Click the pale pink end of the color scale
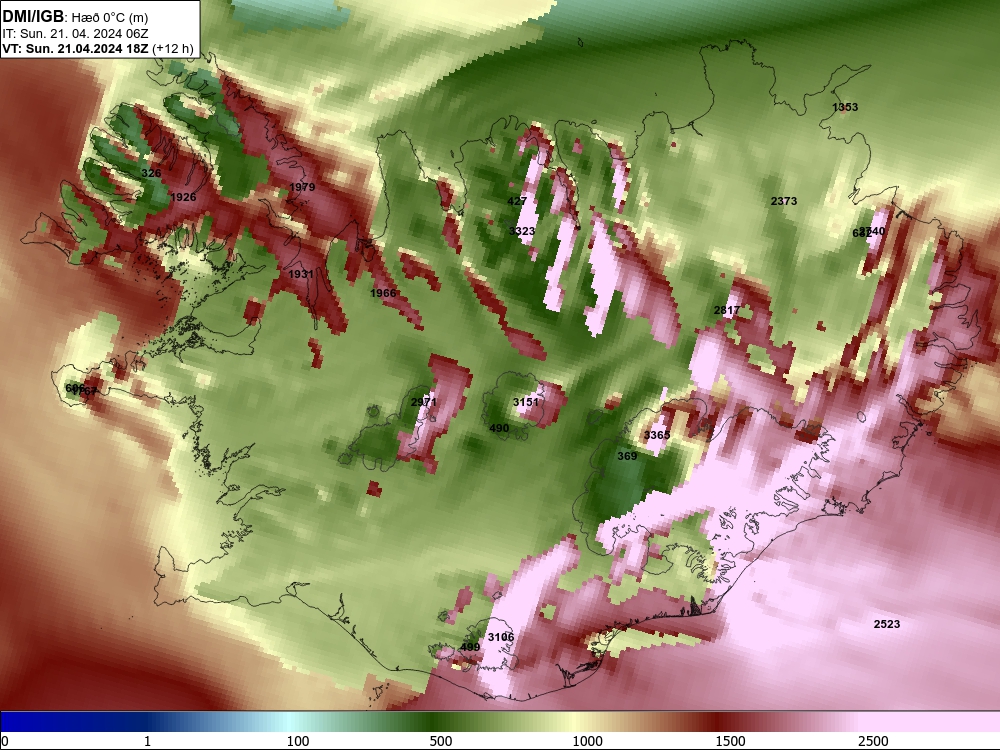Viewport: 1000px width, 750px height. [931, 722]
